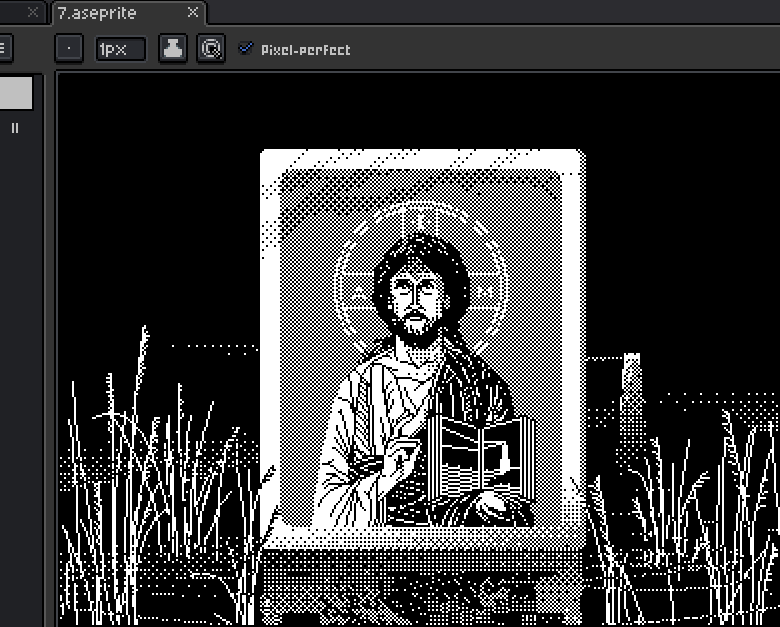This screenshot has height=627, width=780.
Task: Click the cut-off menu icon at the toolbar's left end
Action: [5, 48]
